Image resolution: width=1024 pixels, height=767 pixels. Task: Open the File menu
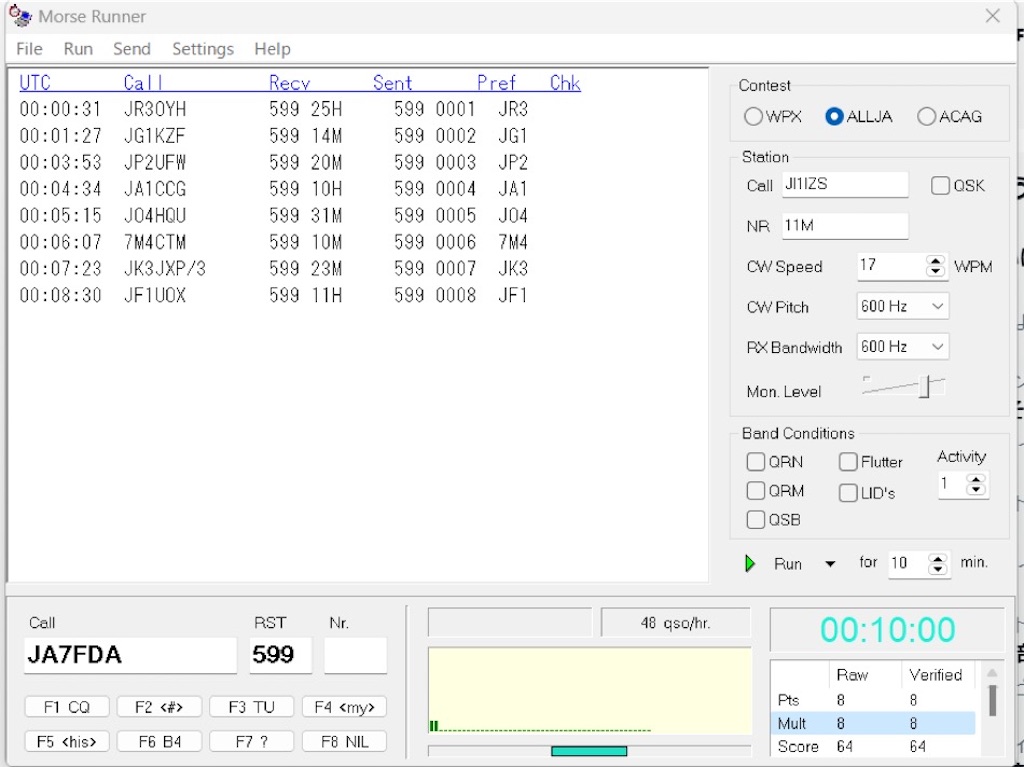coord(29,49)
